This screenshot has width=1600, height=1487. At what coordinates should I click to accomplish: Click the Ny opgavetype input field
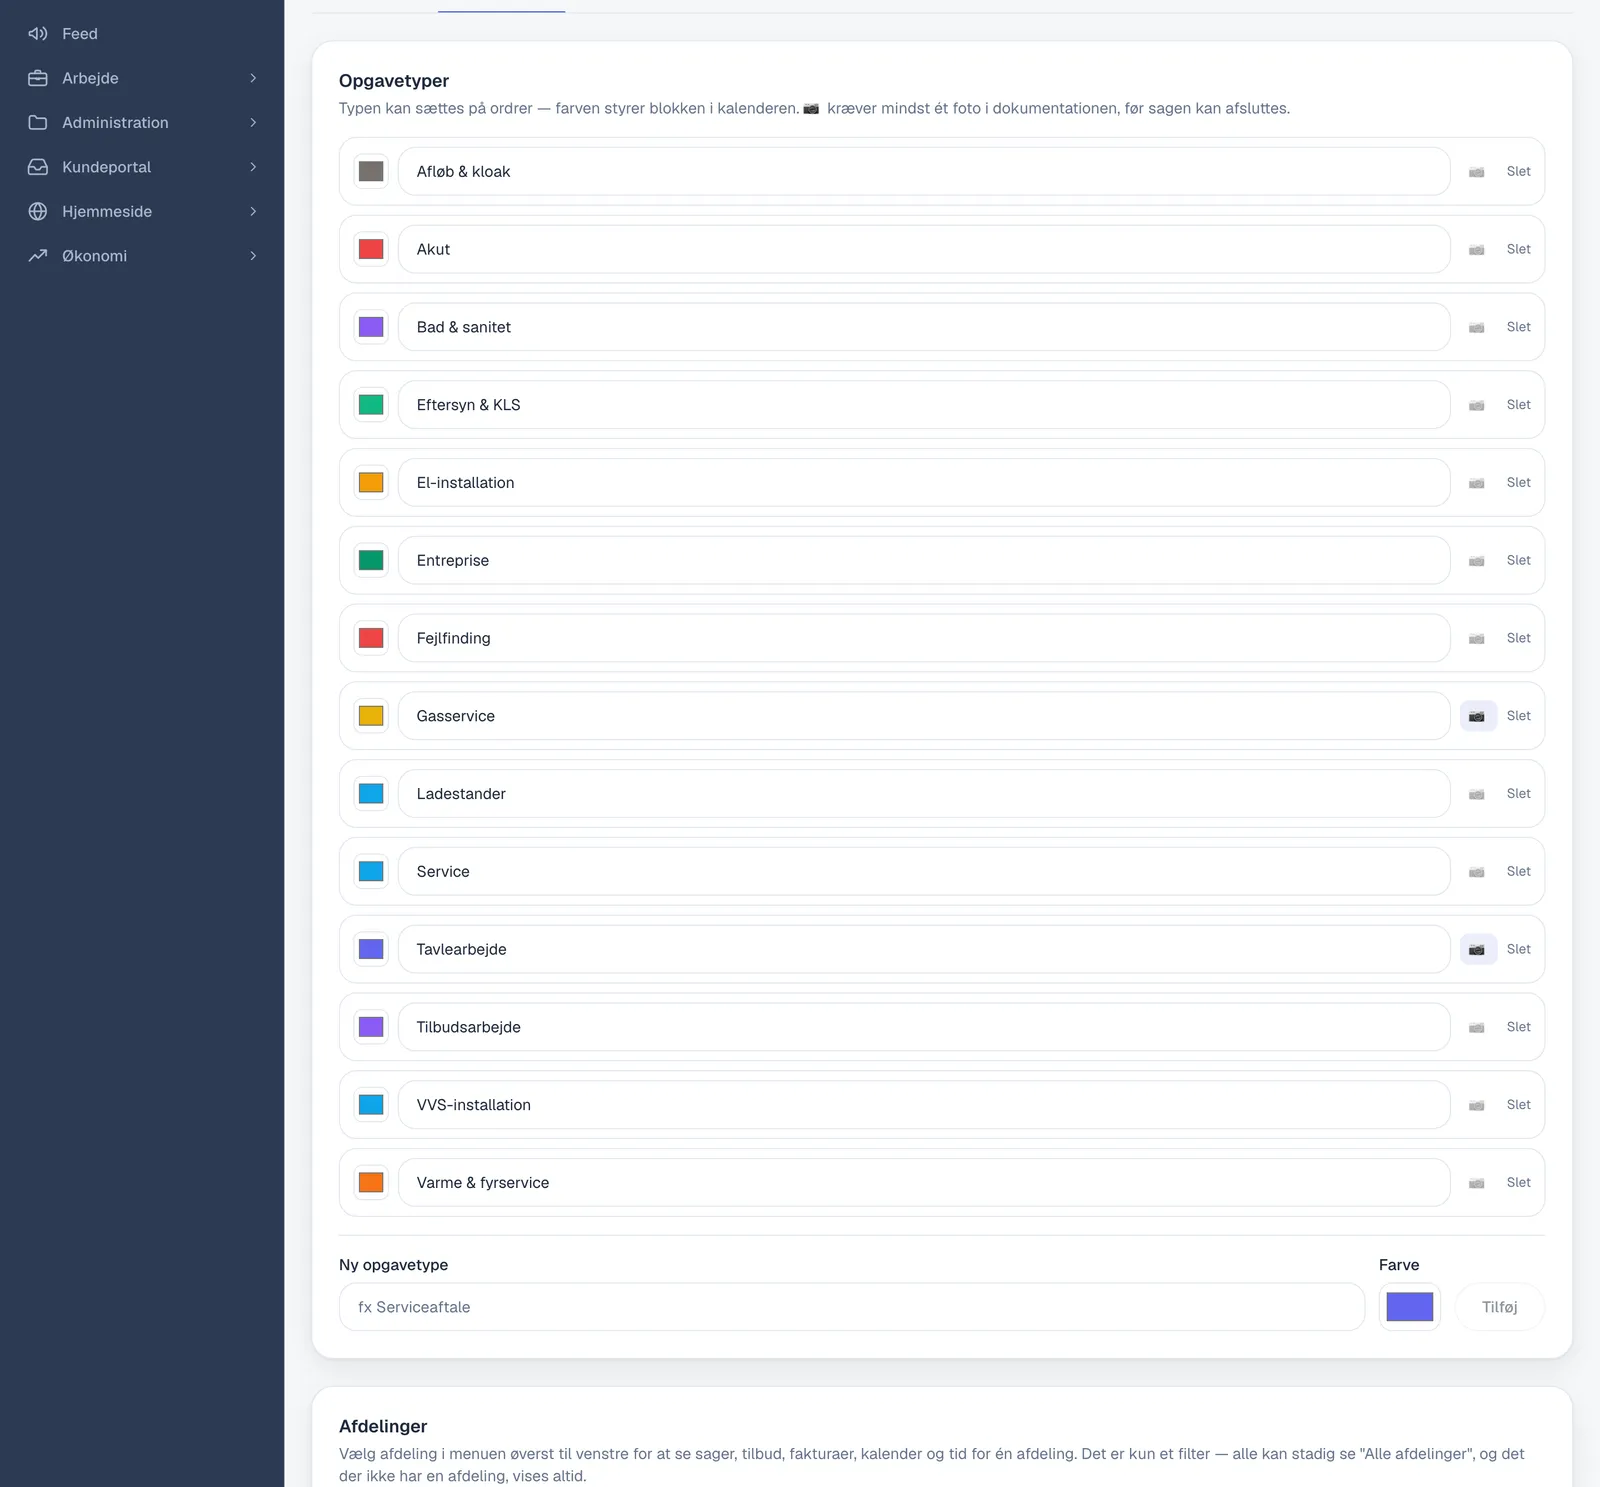[852, 1307]
